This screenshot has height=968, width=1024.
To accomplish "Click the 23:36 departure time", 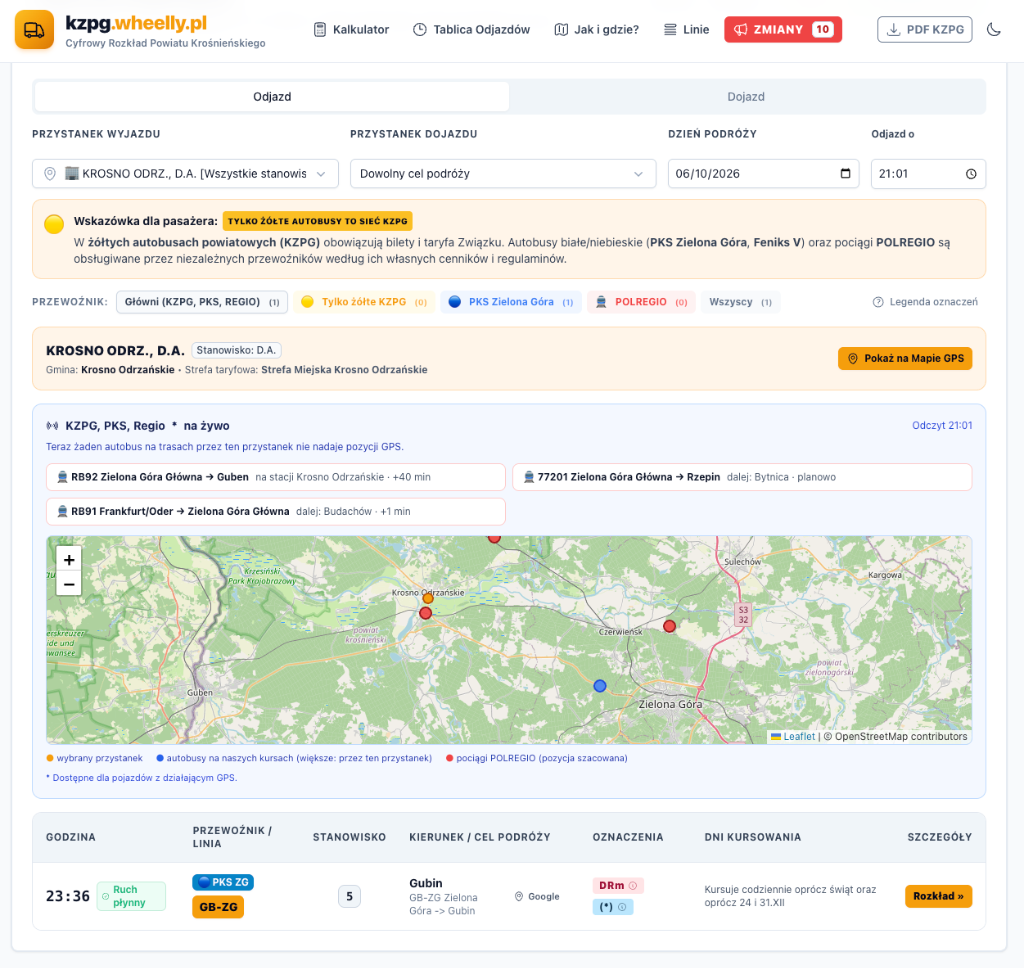I will [67, 896].
